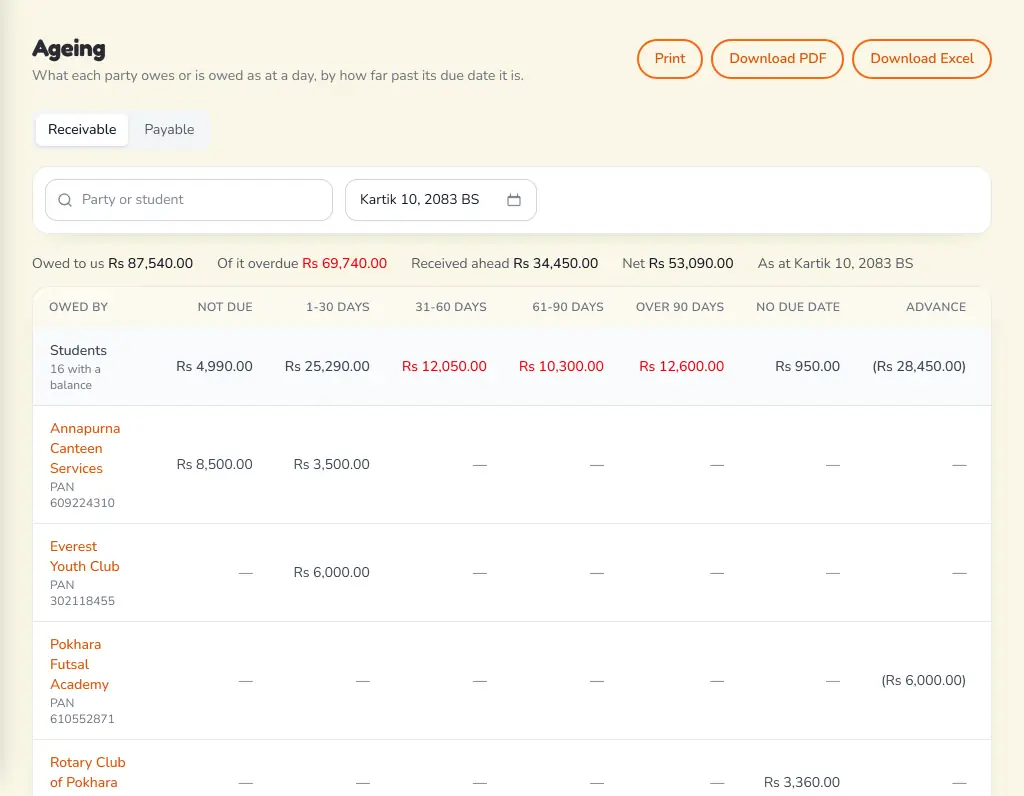This screenshot has width=1024, height=796.
Task: Click the 1-30 DAYS column header
Action: (x=338, y=307)
